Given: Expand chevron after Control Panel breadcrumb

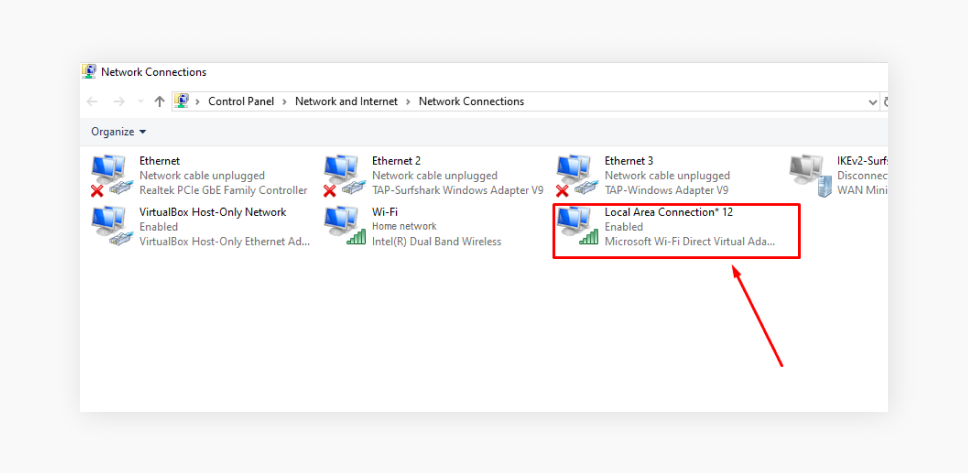Looking at the screenshot, I should click(x=285, y=101).
